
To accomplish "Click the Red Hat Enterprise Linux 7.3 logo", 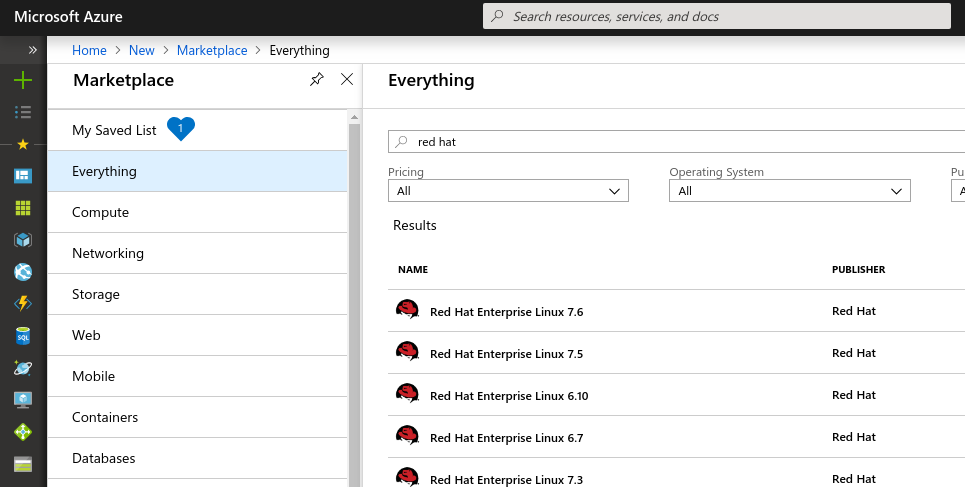I will coord(407,477).
